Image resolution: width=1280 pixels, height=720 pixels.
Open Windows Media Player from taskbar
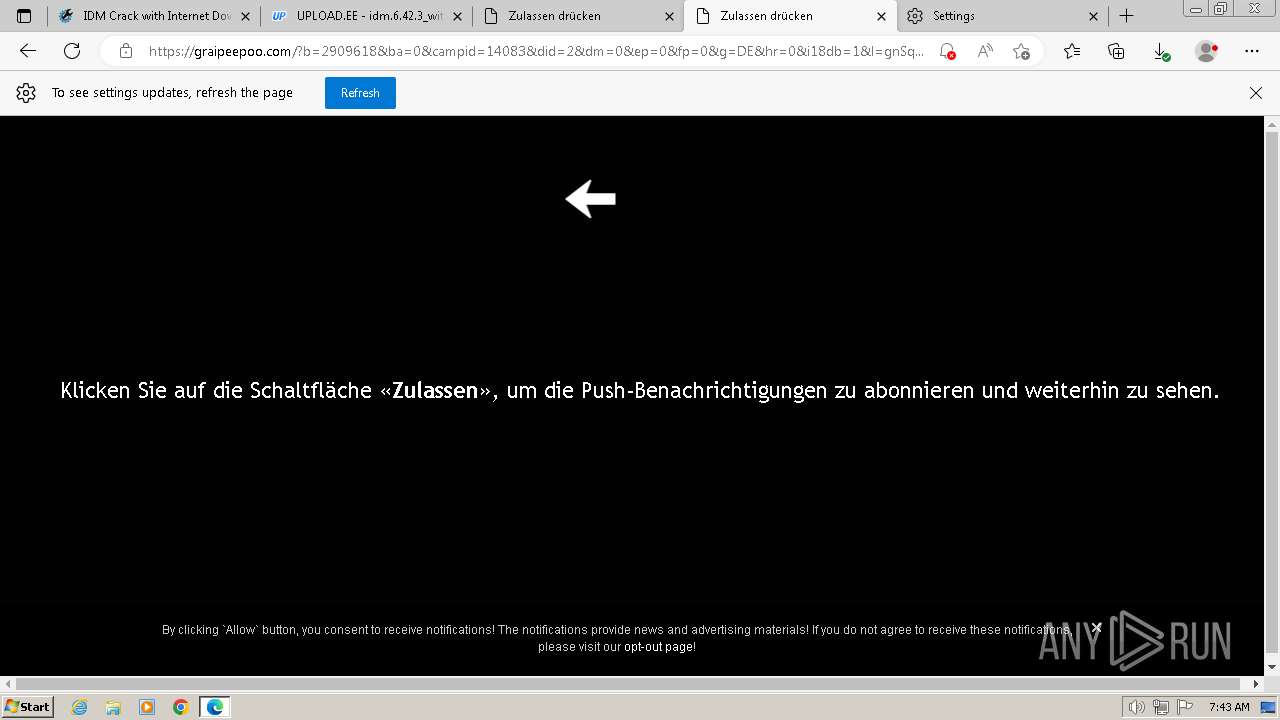coord(147,707)
